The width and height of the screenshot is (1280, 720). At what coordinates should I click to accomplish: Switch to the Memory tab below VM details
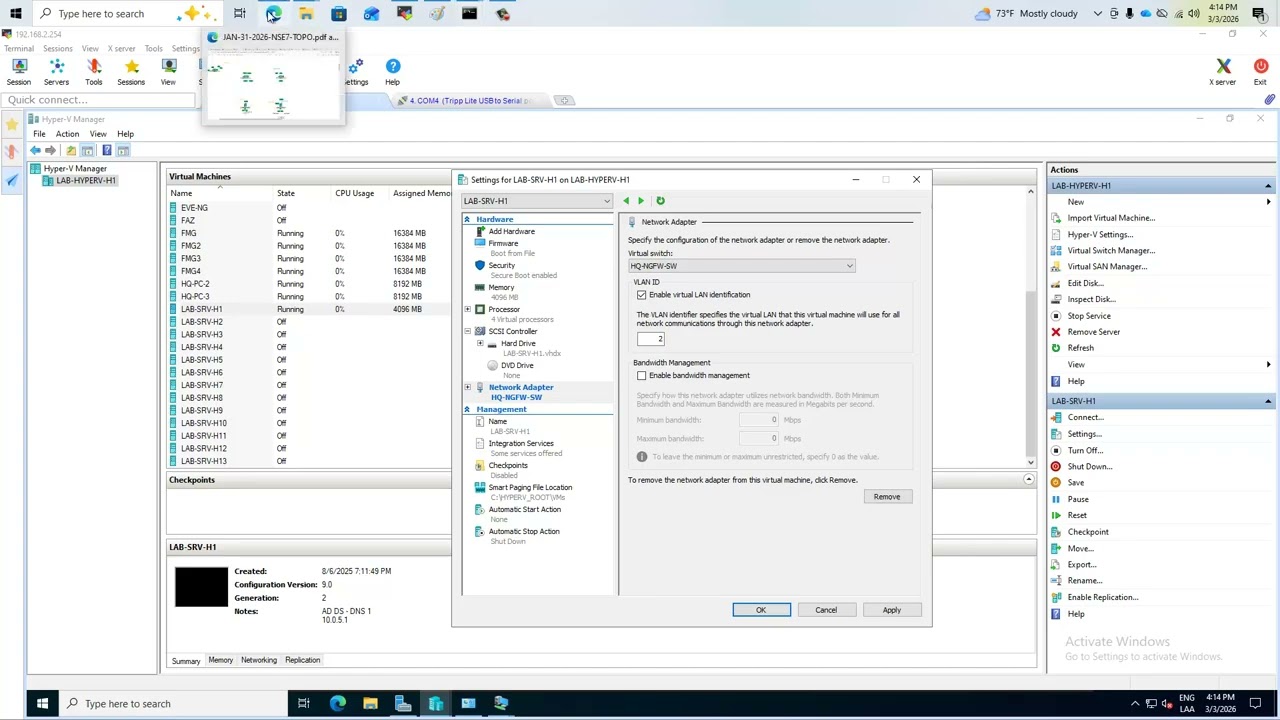click(x=220, y=660)
